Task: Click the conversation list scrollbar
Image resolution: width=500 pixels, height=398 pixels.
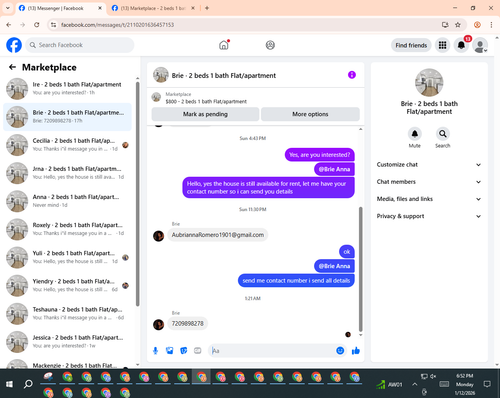Action: [137, 194]
